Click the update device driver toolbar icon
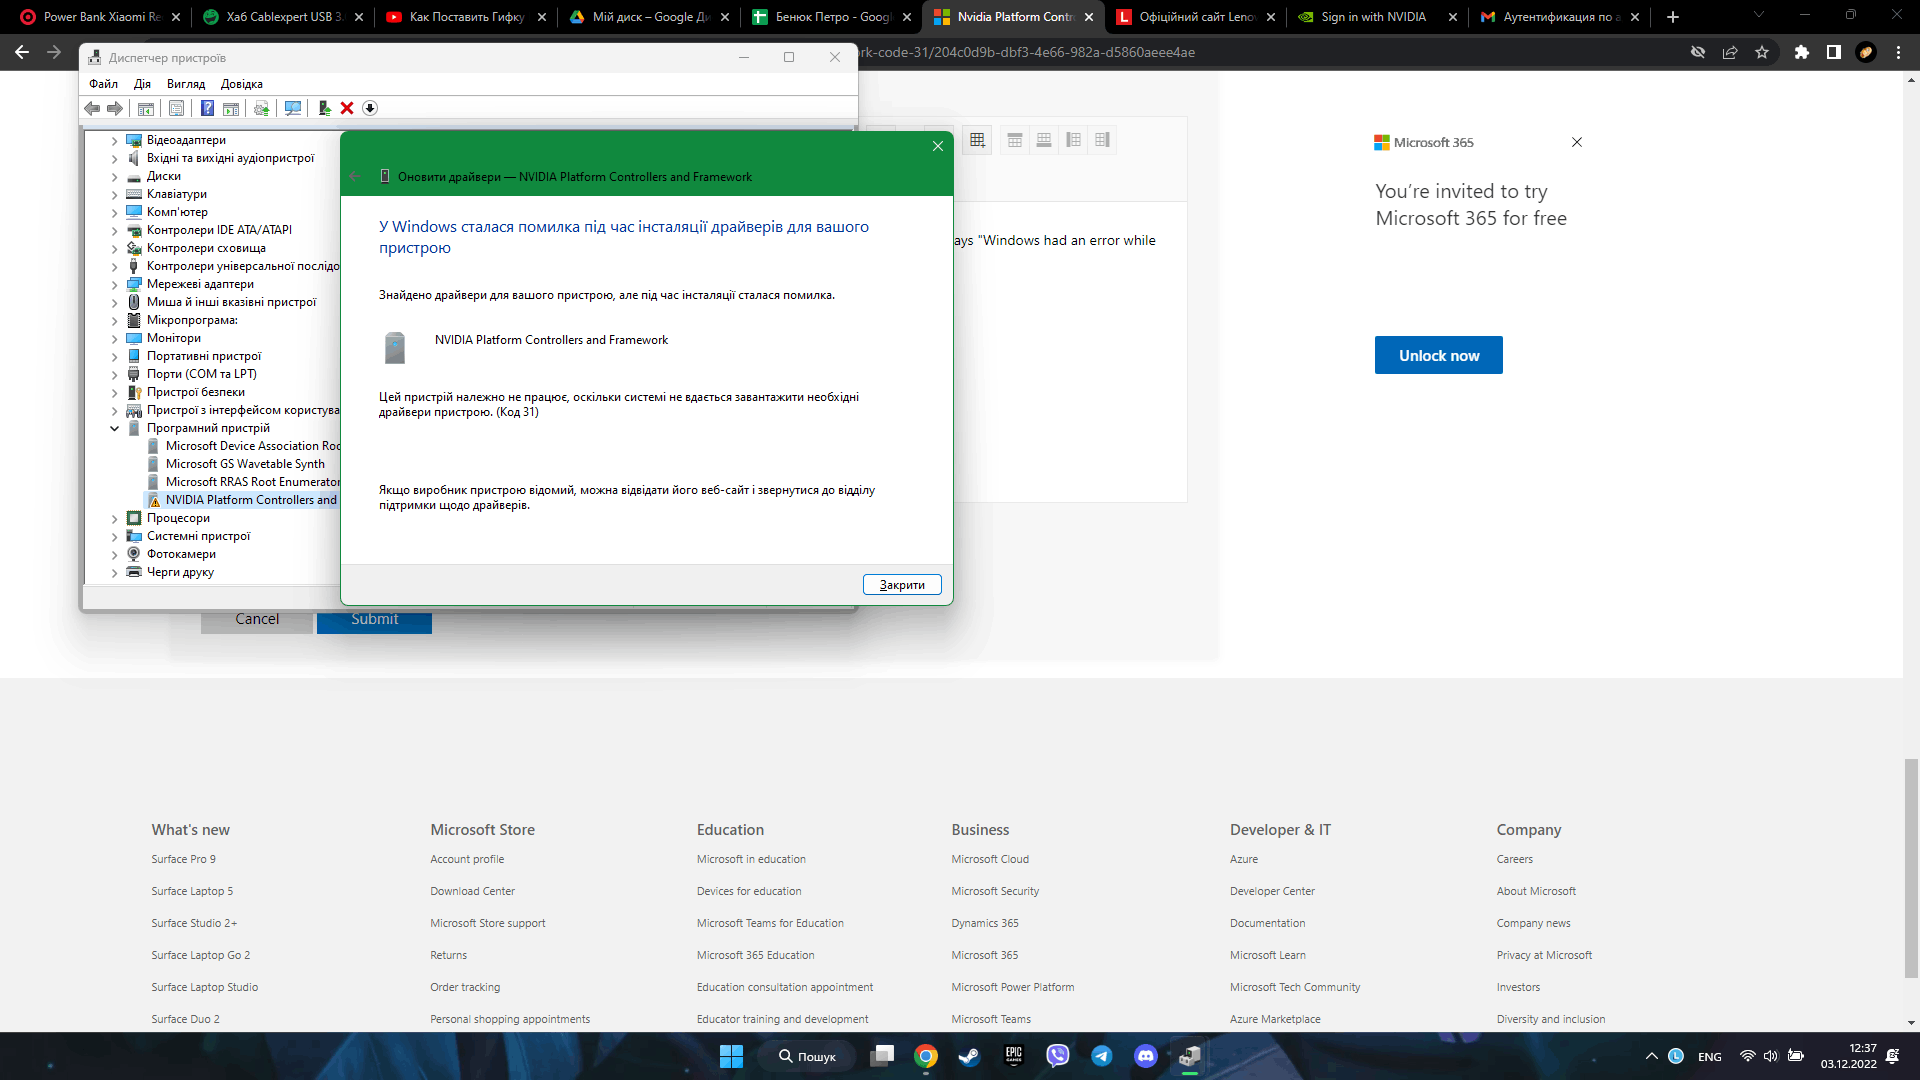Screen dimensions: 1920x1080 (x=324, y=108)
